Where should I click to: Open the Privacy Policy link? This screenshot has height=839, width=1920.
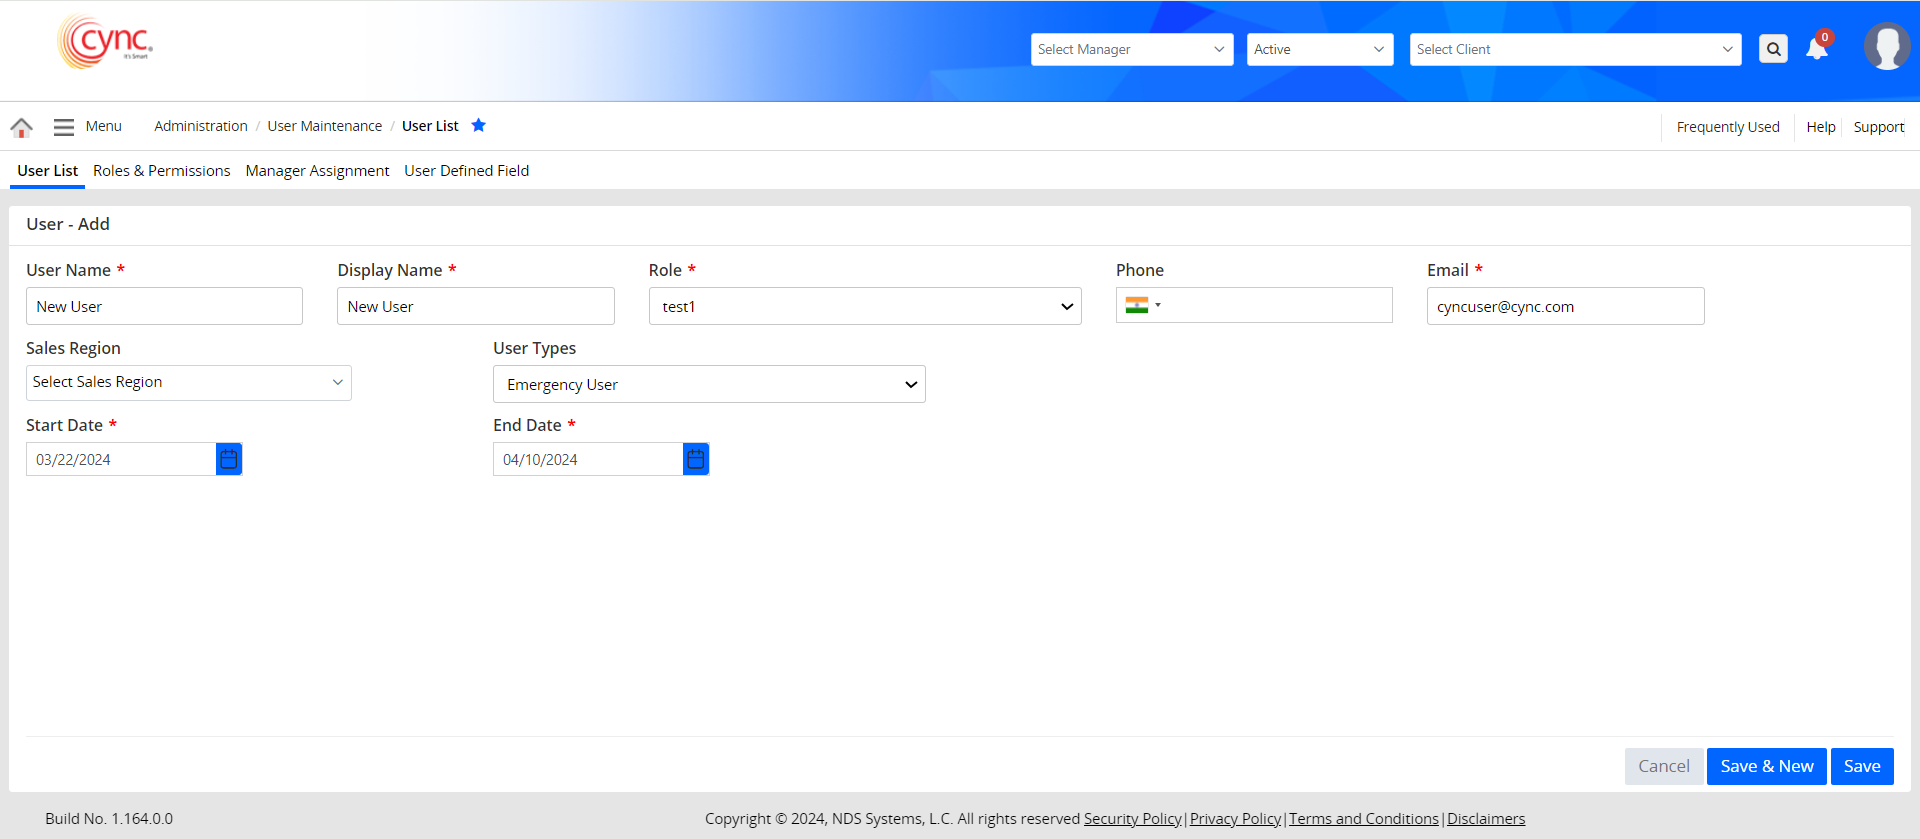click(x=1235, y=818)
